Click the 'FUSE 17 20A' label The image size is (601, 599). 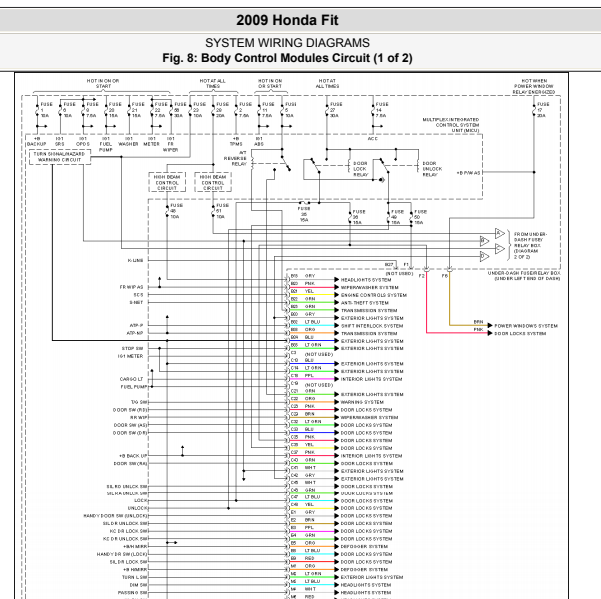pyautogui.click(x=543, y=110)
